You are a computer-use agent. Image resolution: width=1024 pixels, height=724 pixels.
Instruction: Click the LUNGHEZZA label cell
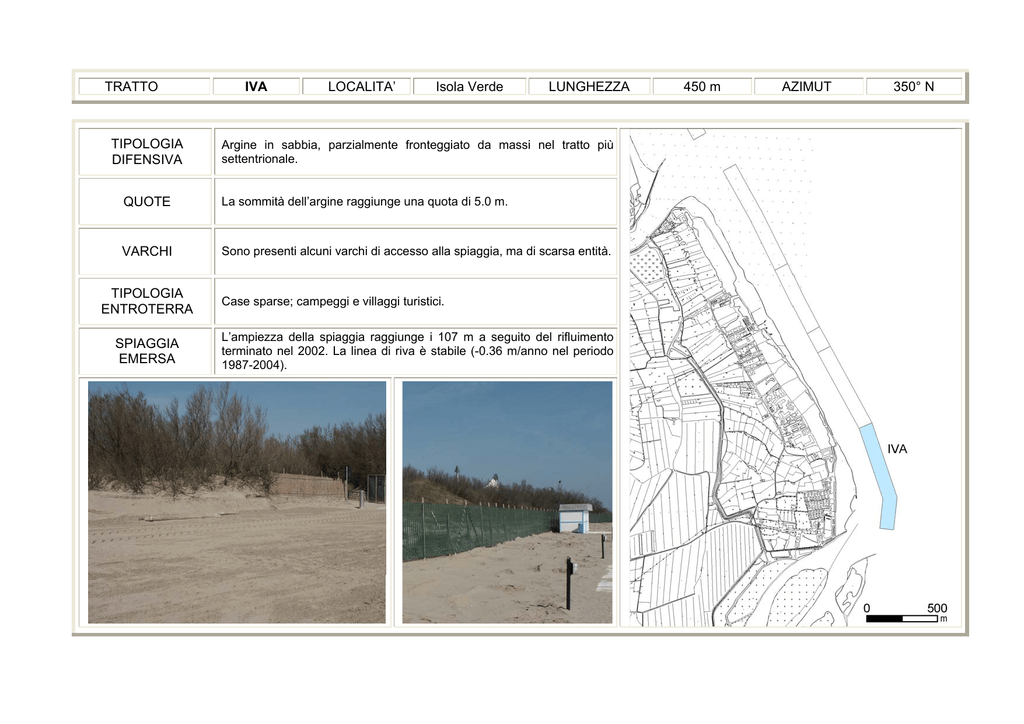(589, 86)
